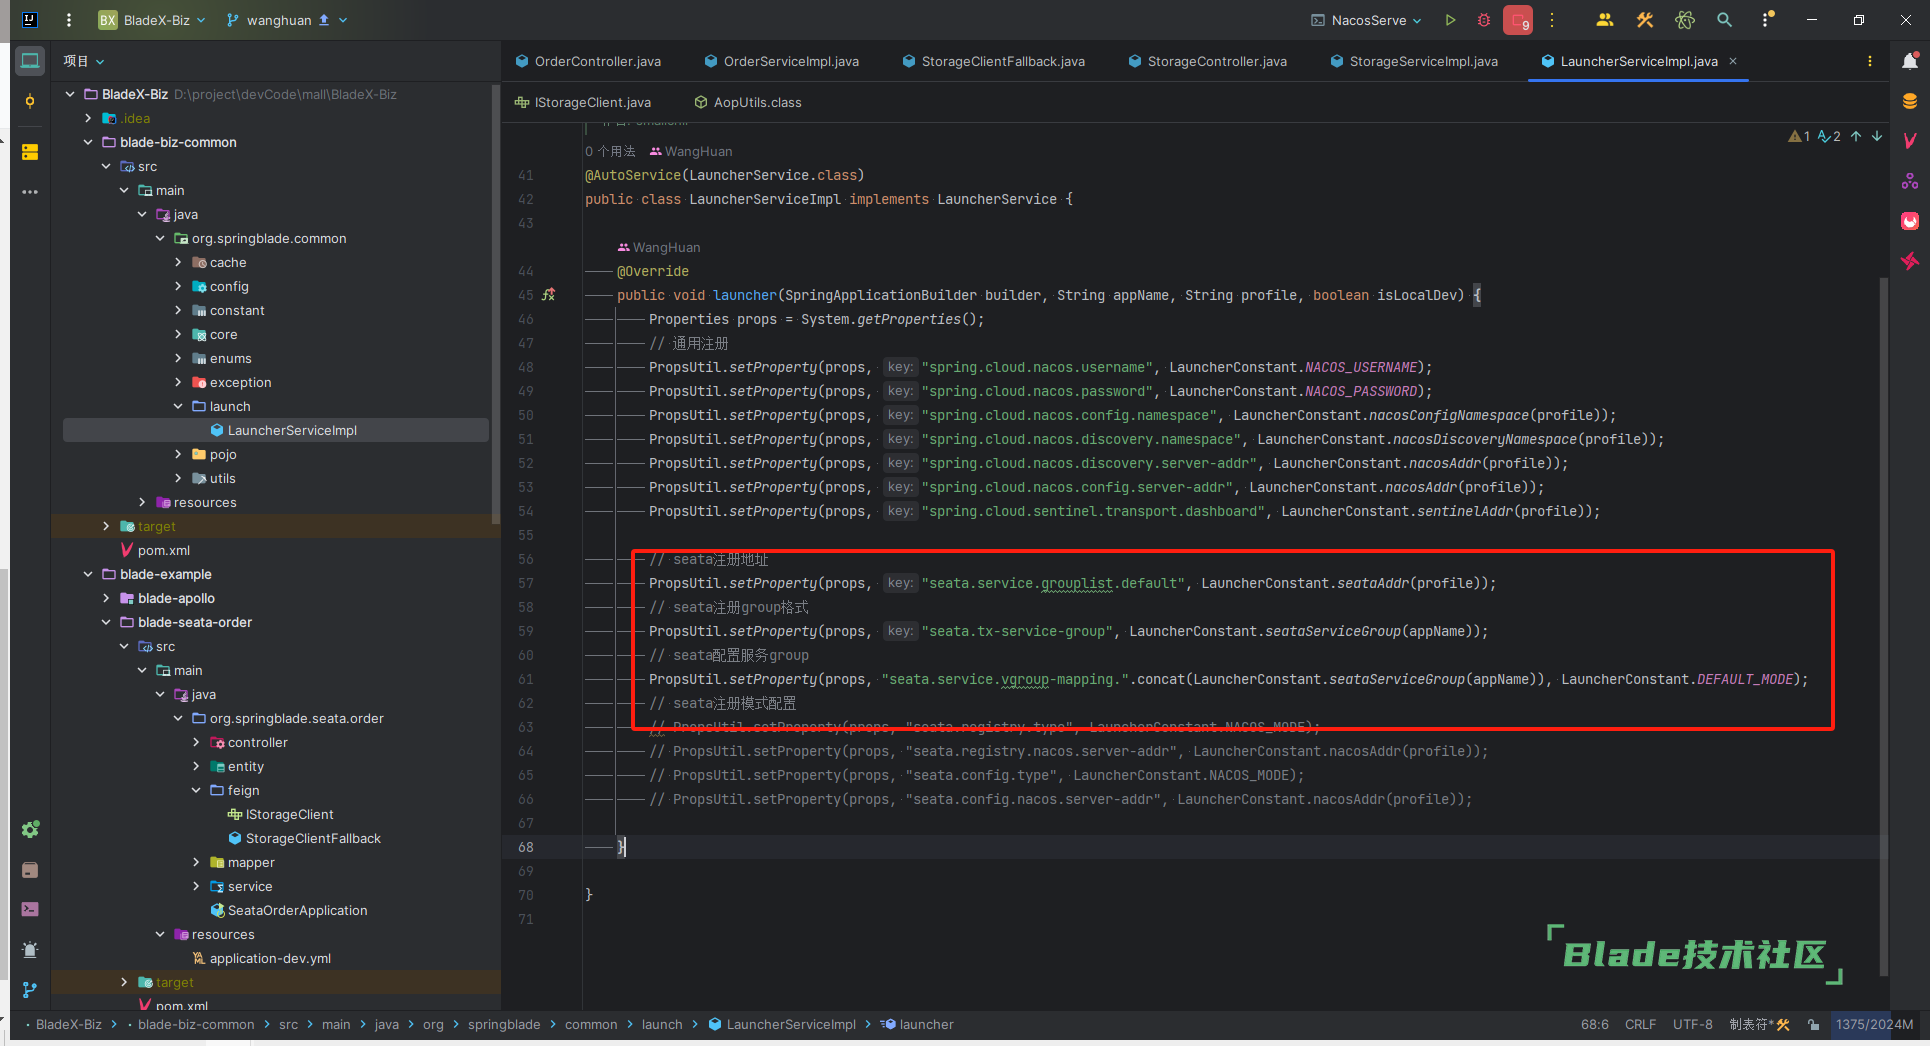Show more tool windows ellipsis
This screenshot has height=1046, width=1930.
click(x=30, y=192)
